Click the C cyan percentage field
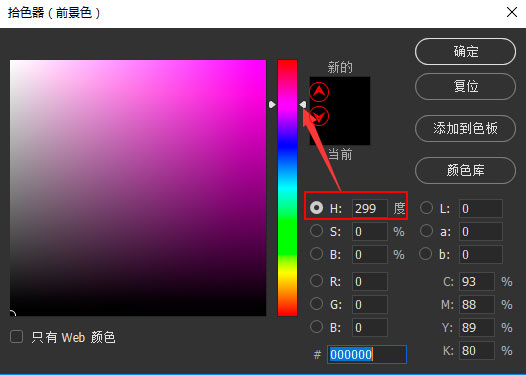Image resolution: width=526 pixels, height=375 pixels. click(477, 281)
